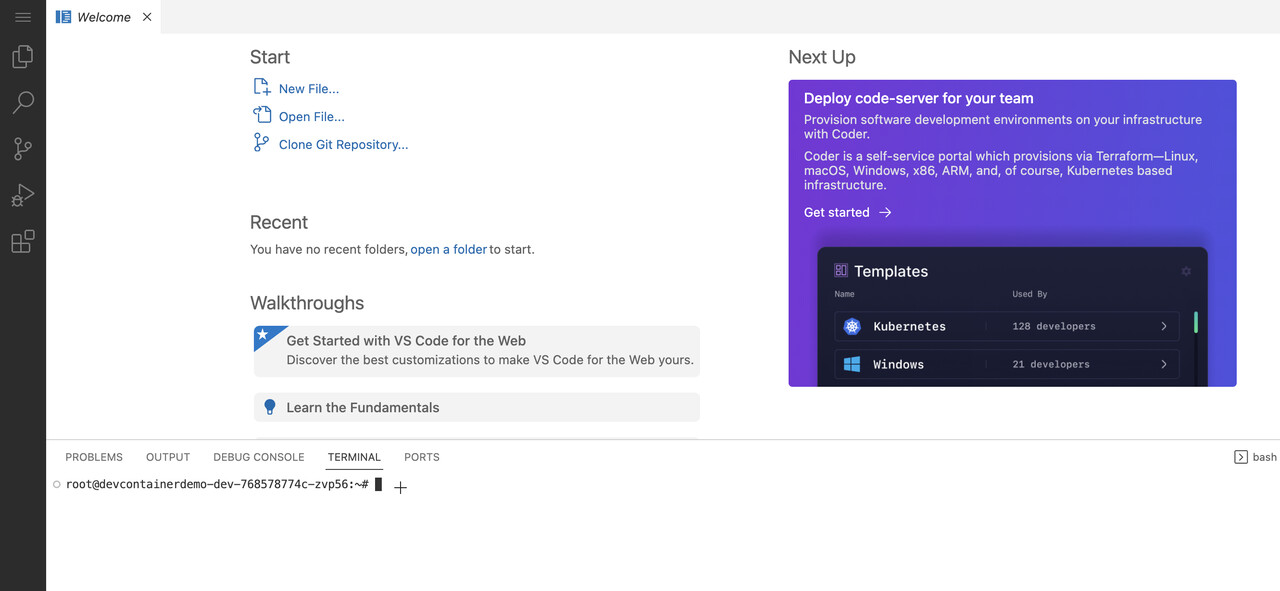Click the "Recent" heading
The image size is (1280, 591).
(x=279, y=222)
